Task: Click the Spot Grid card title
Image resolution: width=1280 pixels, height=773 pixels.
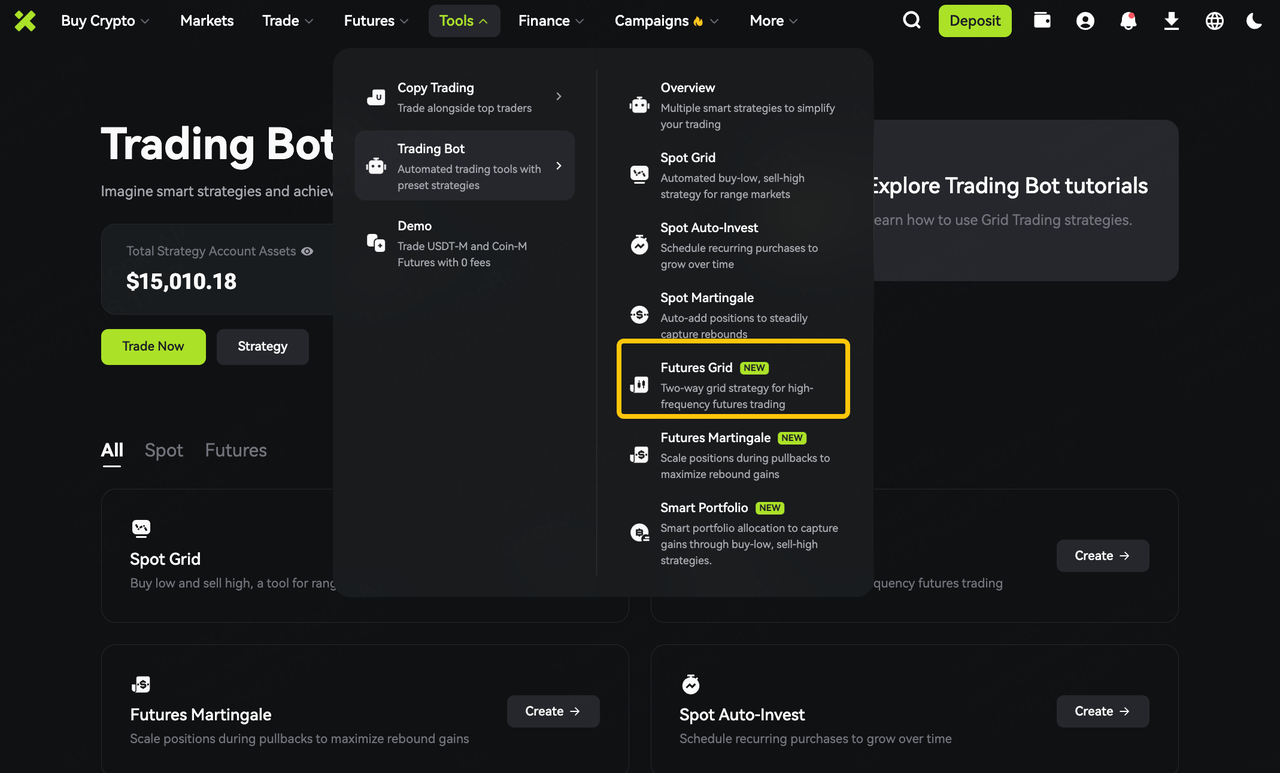Action: click(x=165, y=559)
